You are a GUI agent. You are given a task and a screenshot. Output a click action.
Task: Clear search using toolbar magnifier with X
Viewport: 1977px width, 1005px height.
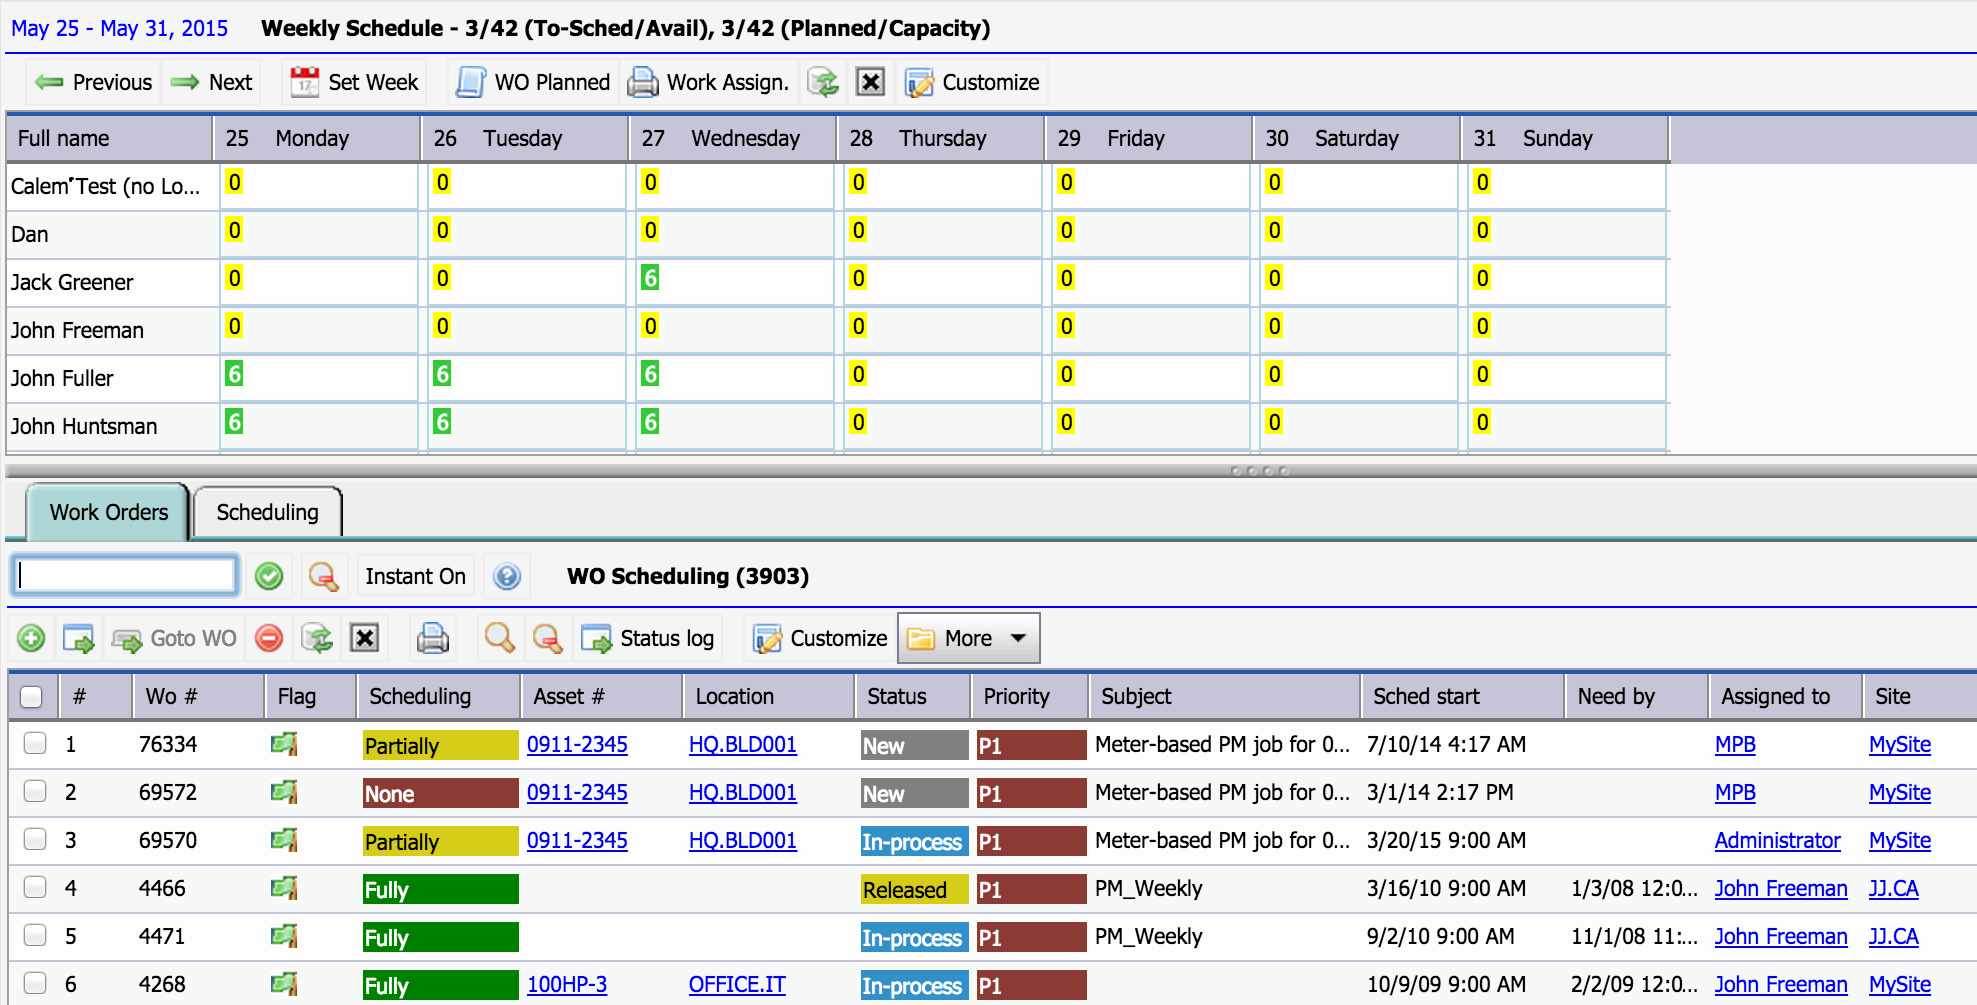click(547, 638)
